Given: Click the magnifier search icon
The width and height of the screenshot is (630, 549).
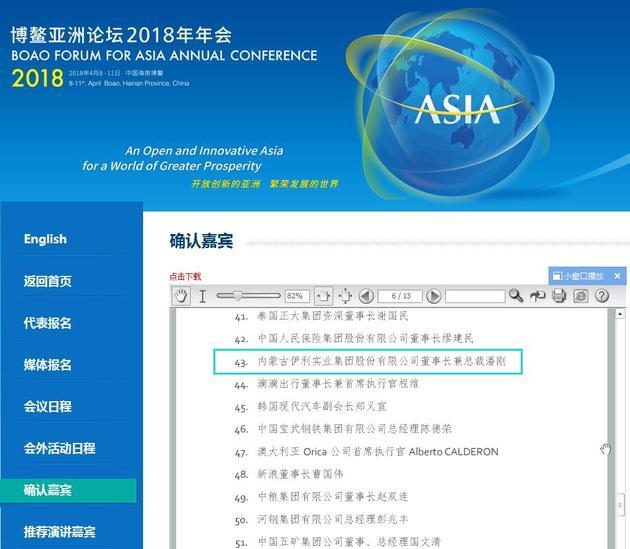Looking at the screenshot, I should click(x=516, y=296).
